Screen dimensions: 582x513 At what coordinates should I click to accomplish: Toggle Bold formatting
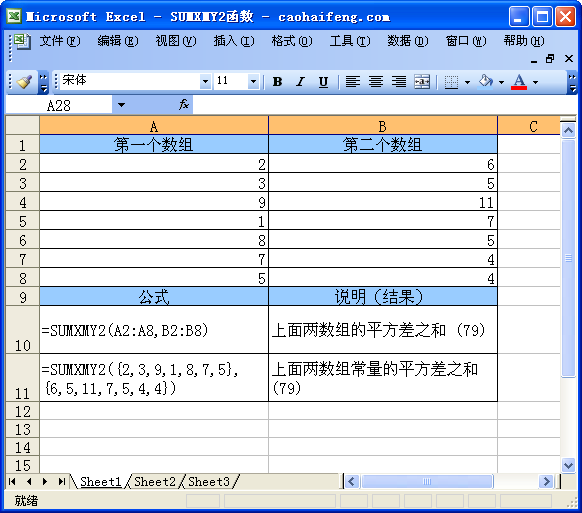coord(277,82)
